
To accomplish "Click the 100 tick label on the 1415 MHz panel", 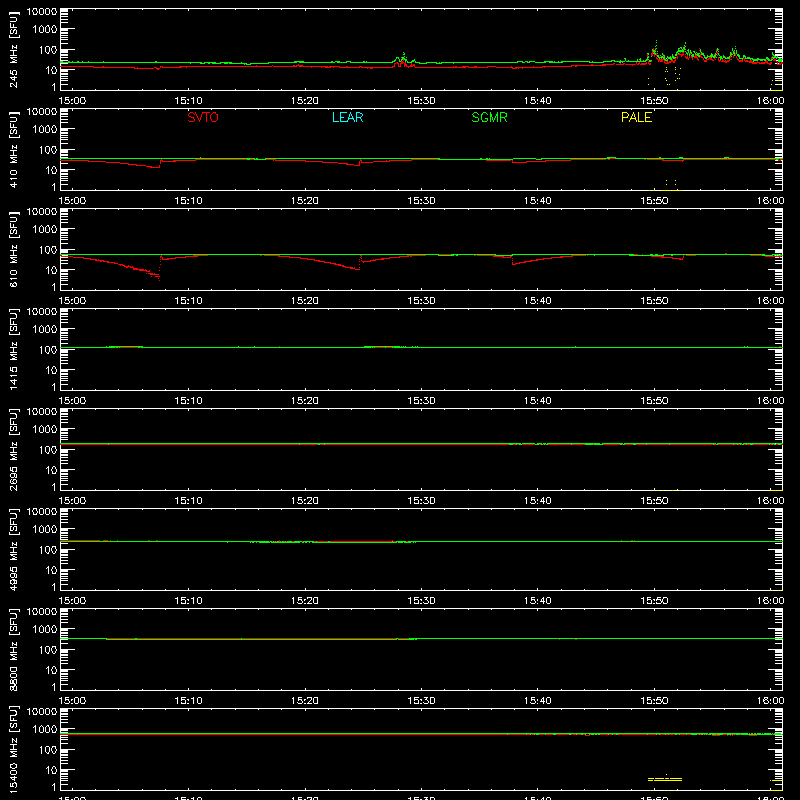I will (x=48, y=350).
